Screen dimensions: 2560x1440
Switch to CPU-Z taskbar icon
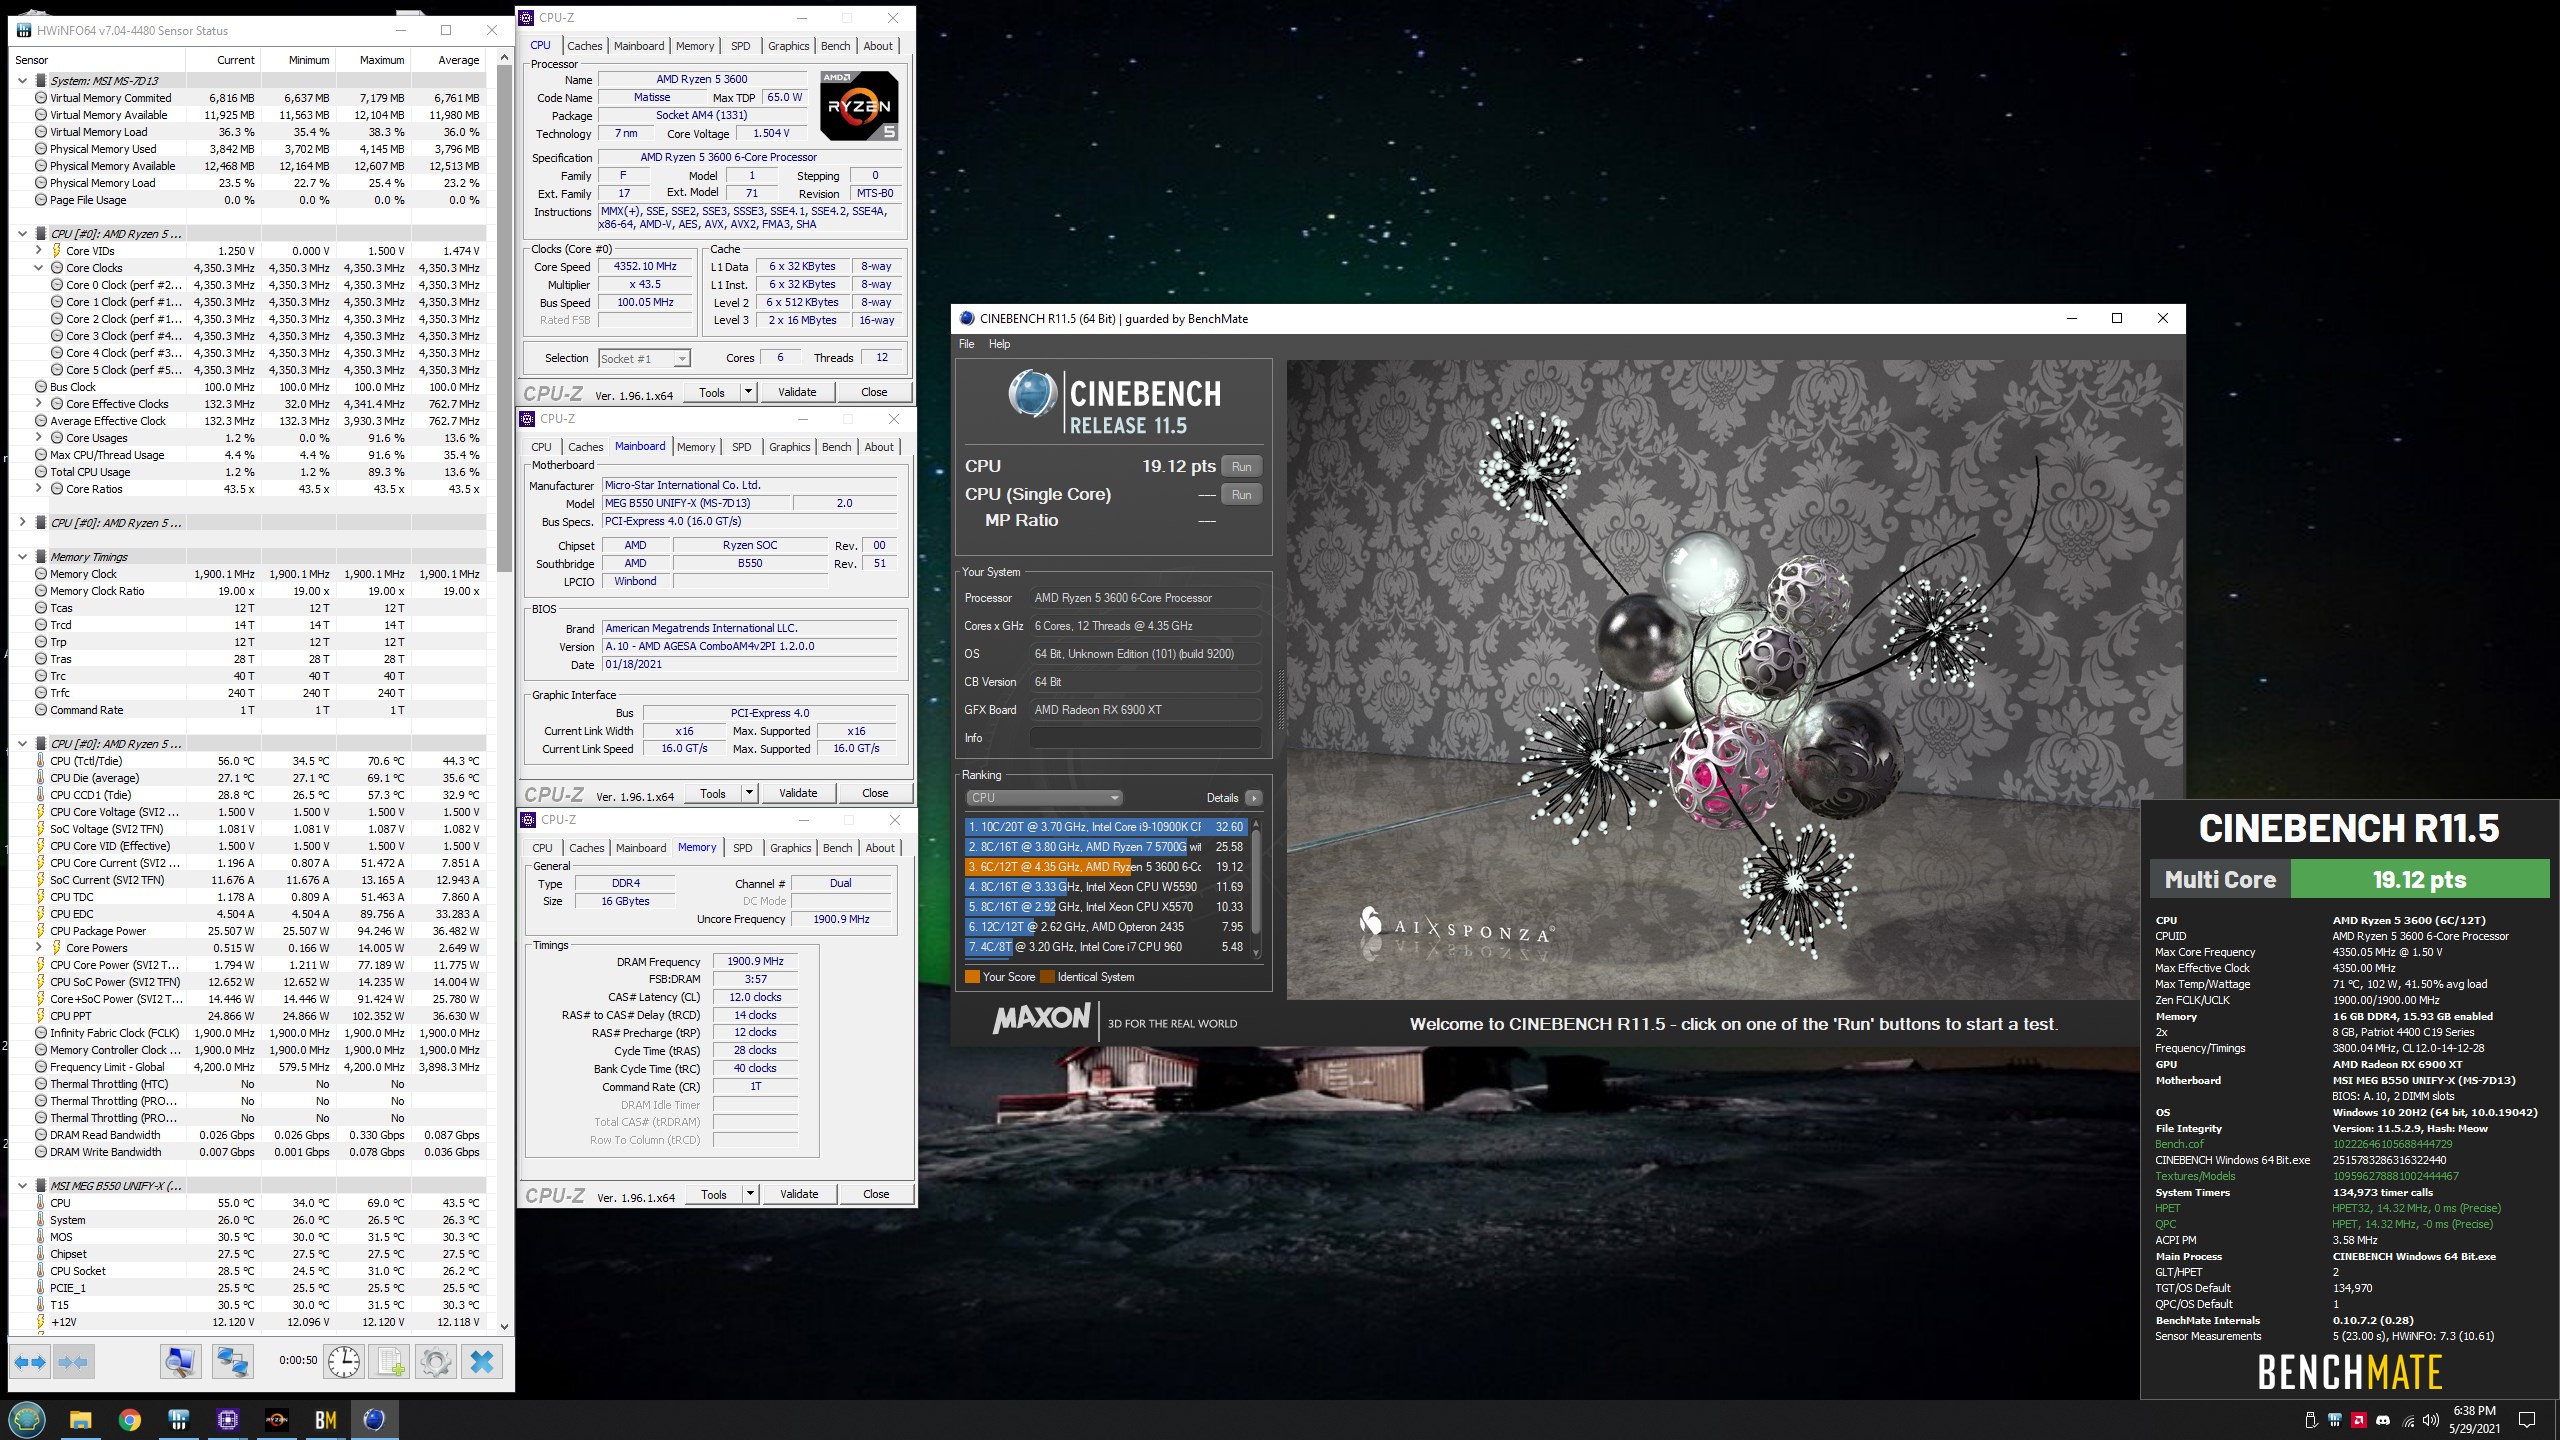click(x=228, y=1420)
